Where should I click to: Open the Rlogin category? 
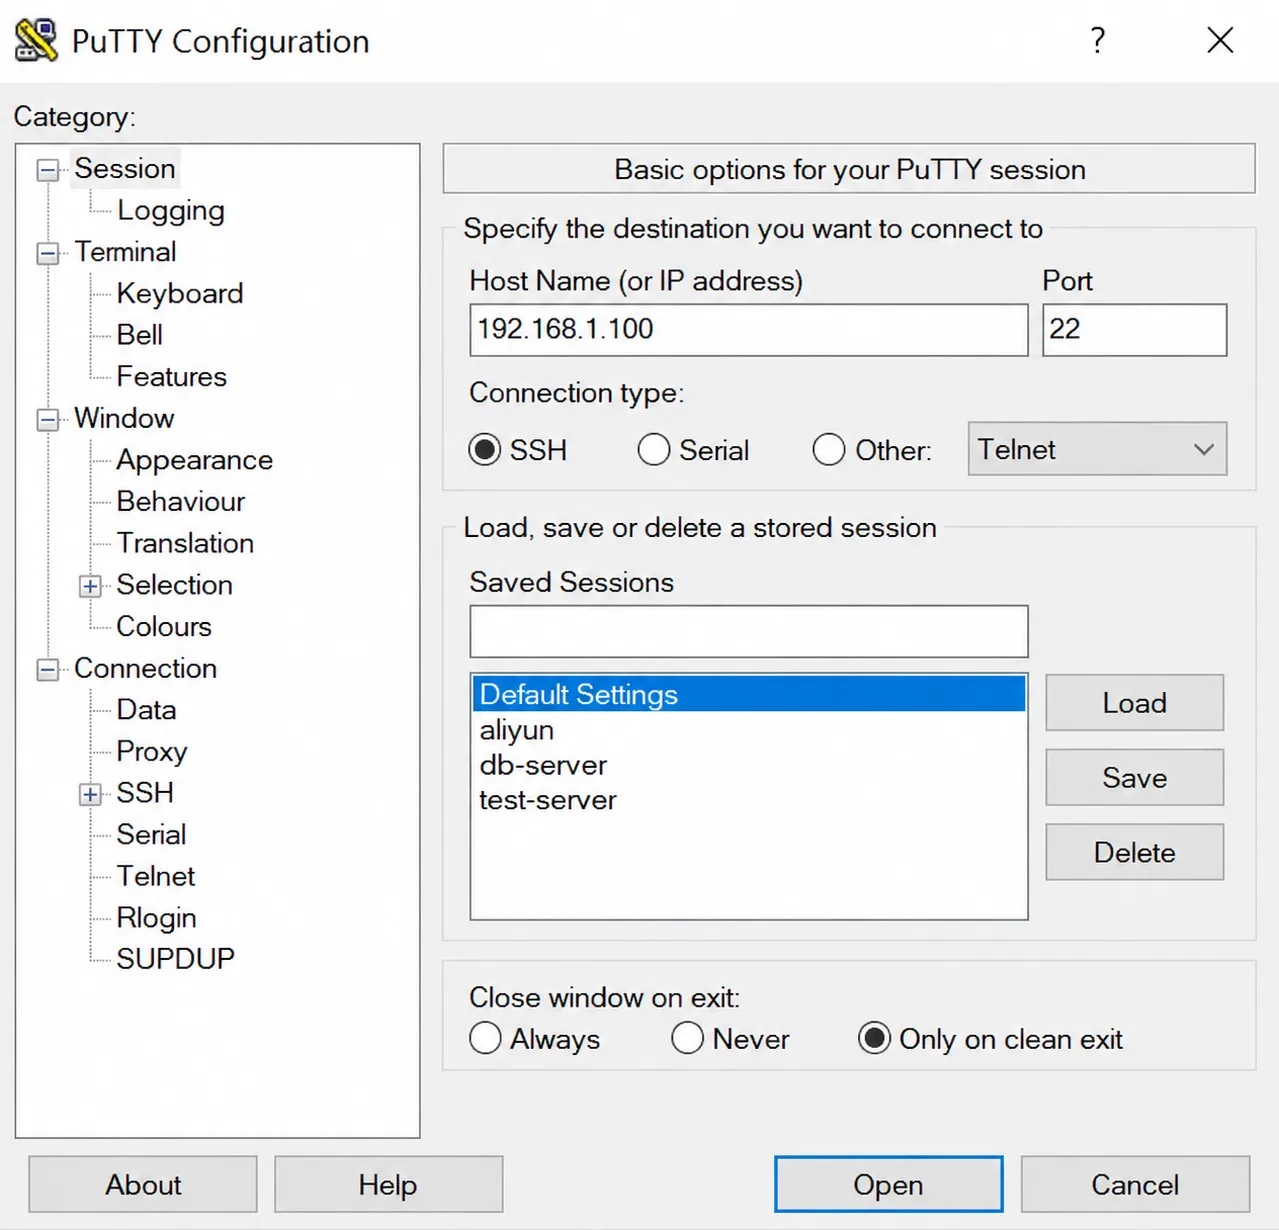click(x=157, y=918)
